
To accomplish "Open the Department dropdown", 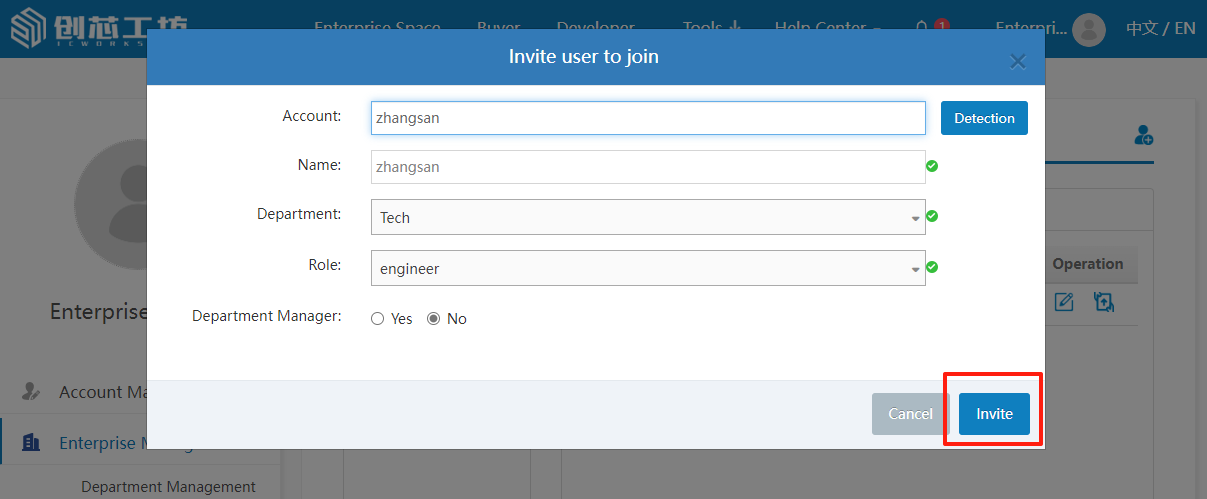I will click(x=647, y=217).
